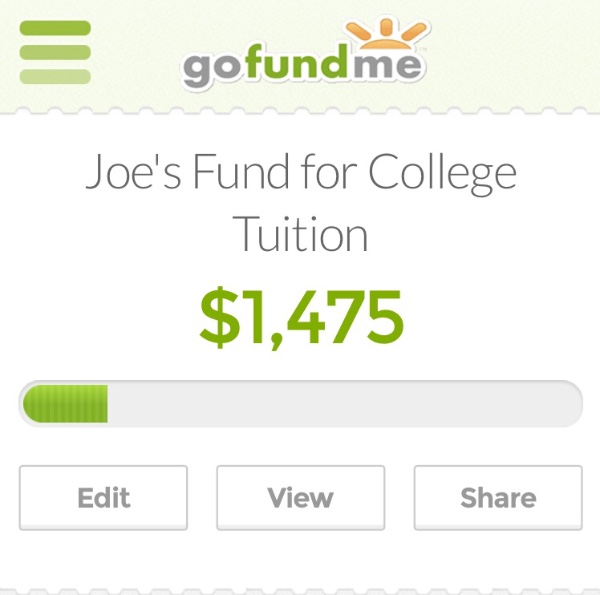Tap the gray 'me' letters in logo
Image resolution: width=600 pixels, height=595 pixels.
point(387,65)
